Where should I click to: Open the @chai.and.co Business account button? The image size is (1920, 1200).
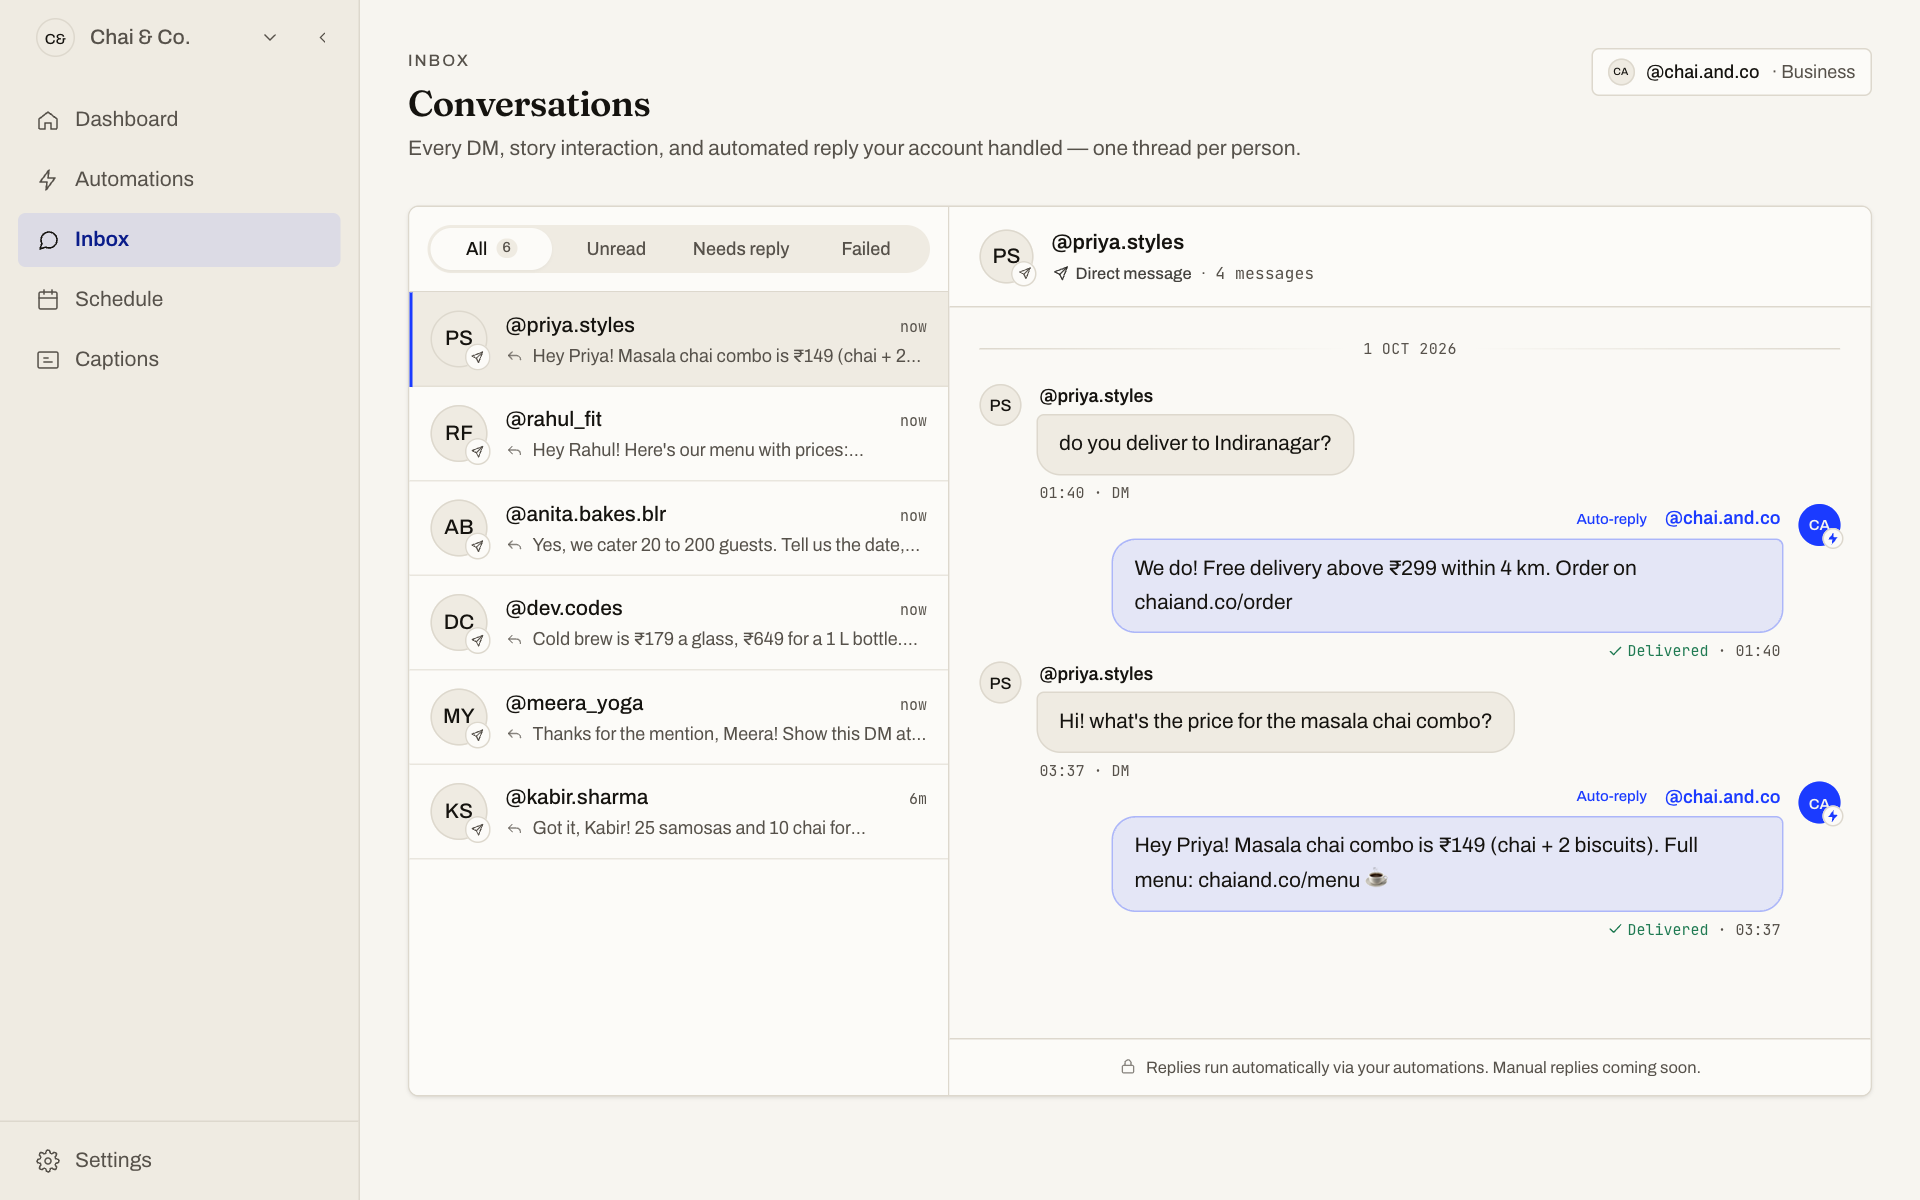coord(1731,72)
